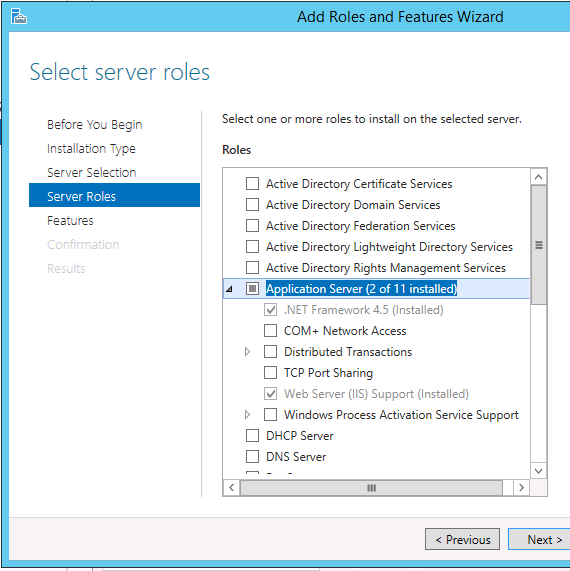Check Active Directory Certificate Services checkbox
The image size is (570, 571).
[x=252, y=184]
